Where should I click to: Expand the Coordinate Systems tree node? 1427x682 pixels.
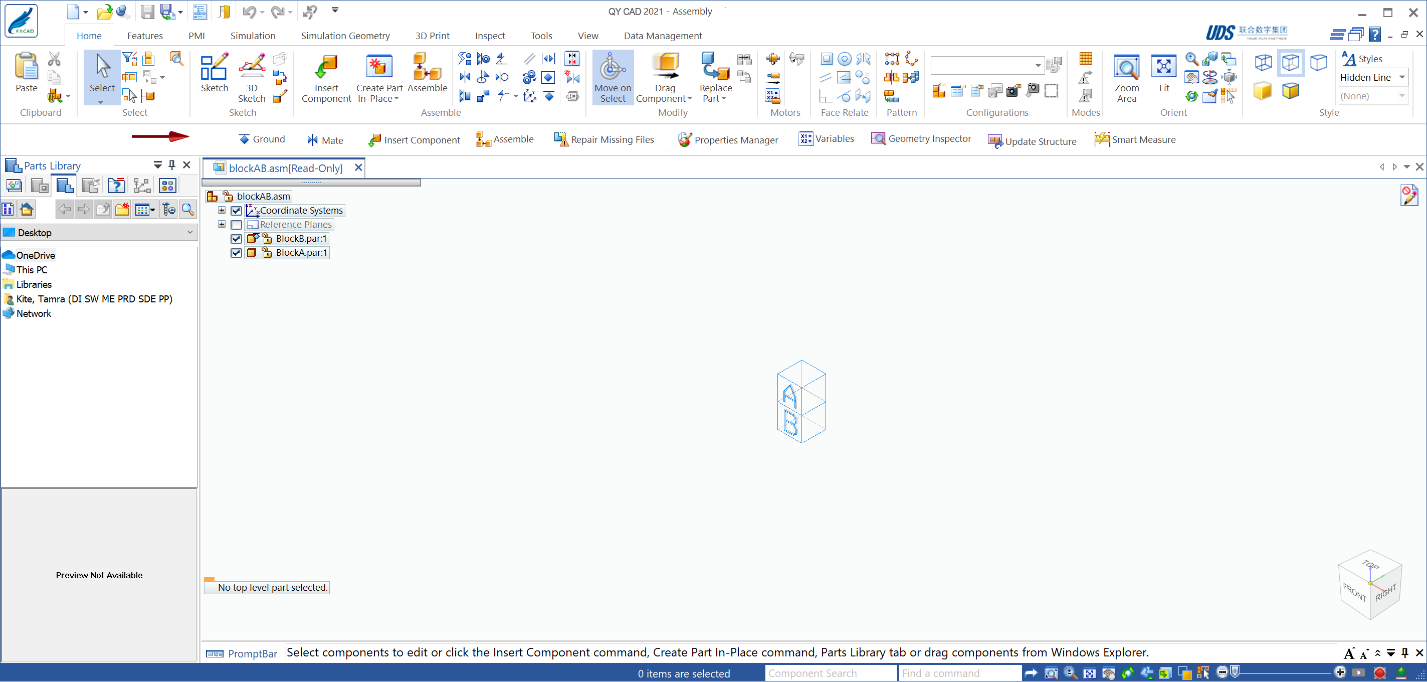pos(222,211)
